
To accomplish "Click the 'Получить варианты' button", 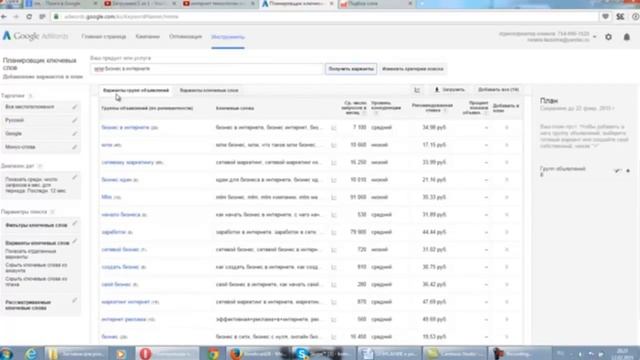I will [x=351, y=69].
